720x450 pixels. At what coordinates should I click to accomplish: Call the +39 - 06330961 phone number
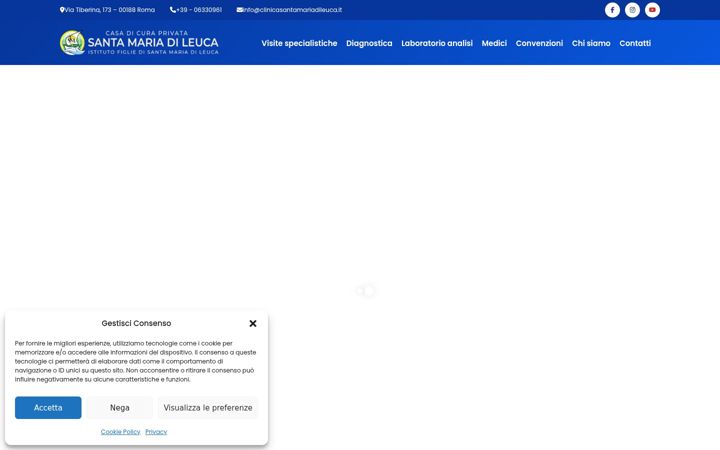coord(199,10)
